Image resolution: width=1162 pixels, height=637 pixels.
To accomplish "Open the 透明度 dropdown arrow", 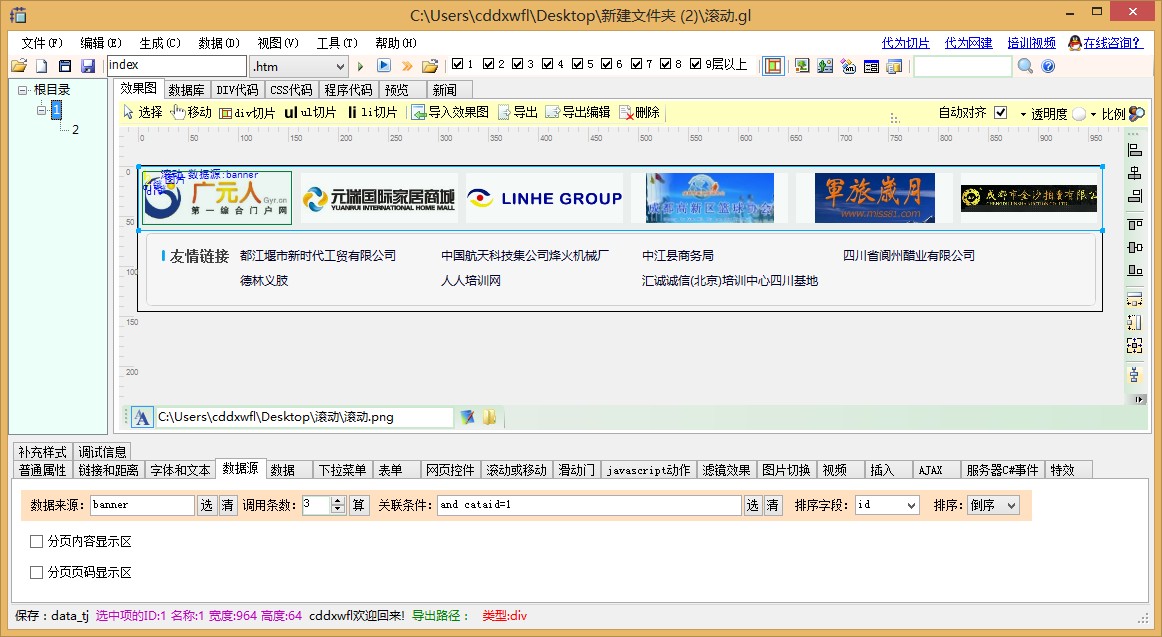I will (x=1023, y=114).
